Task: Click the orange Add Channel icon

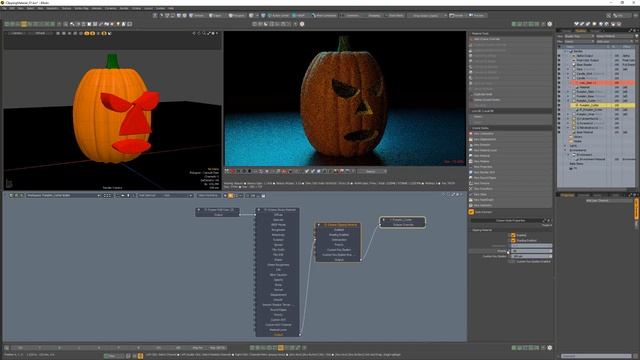Action: point(471,212)
